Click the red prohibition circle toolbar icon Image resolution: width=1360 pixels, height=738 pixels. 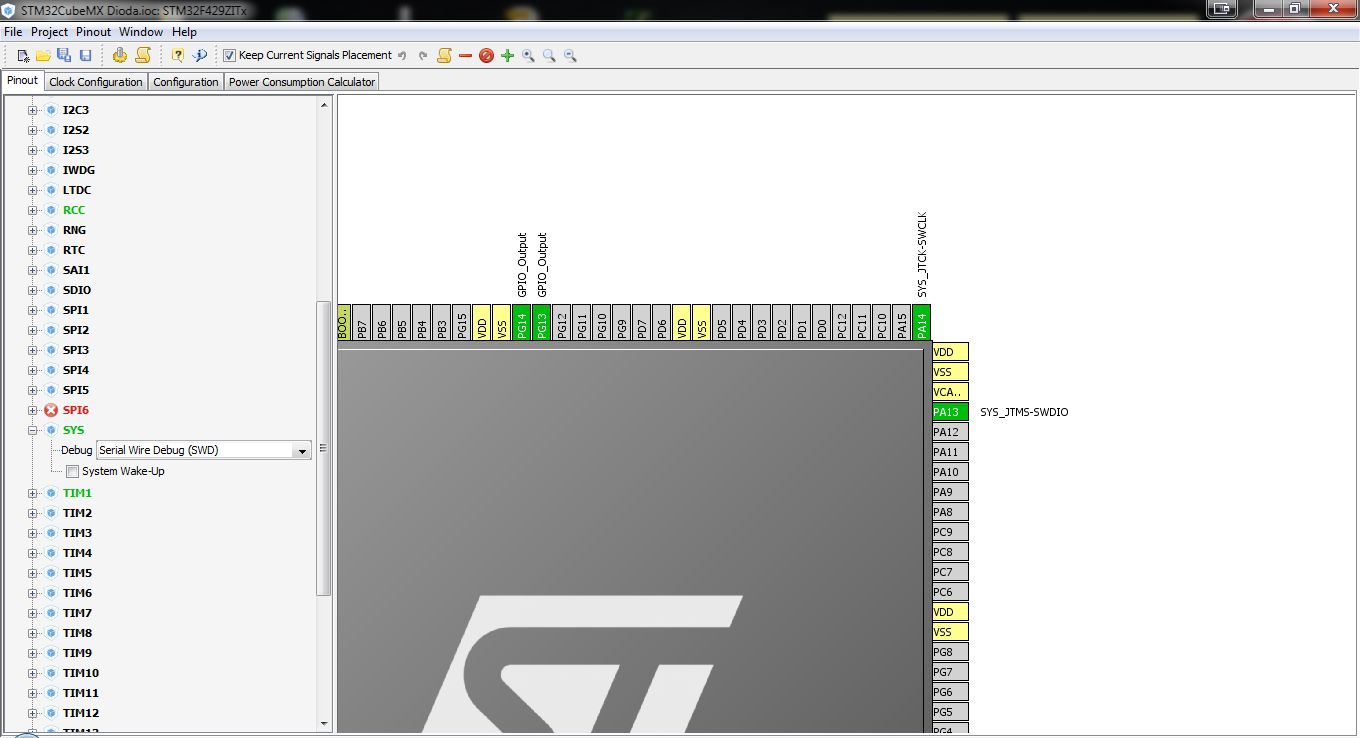pyautogui.click(x=486, y=56)
